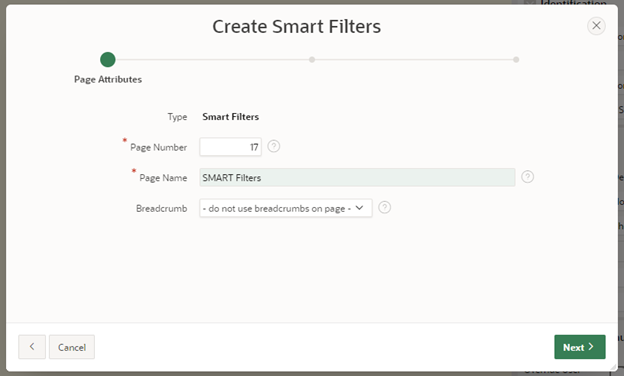Open help for Page Number field

pos(273,146)
